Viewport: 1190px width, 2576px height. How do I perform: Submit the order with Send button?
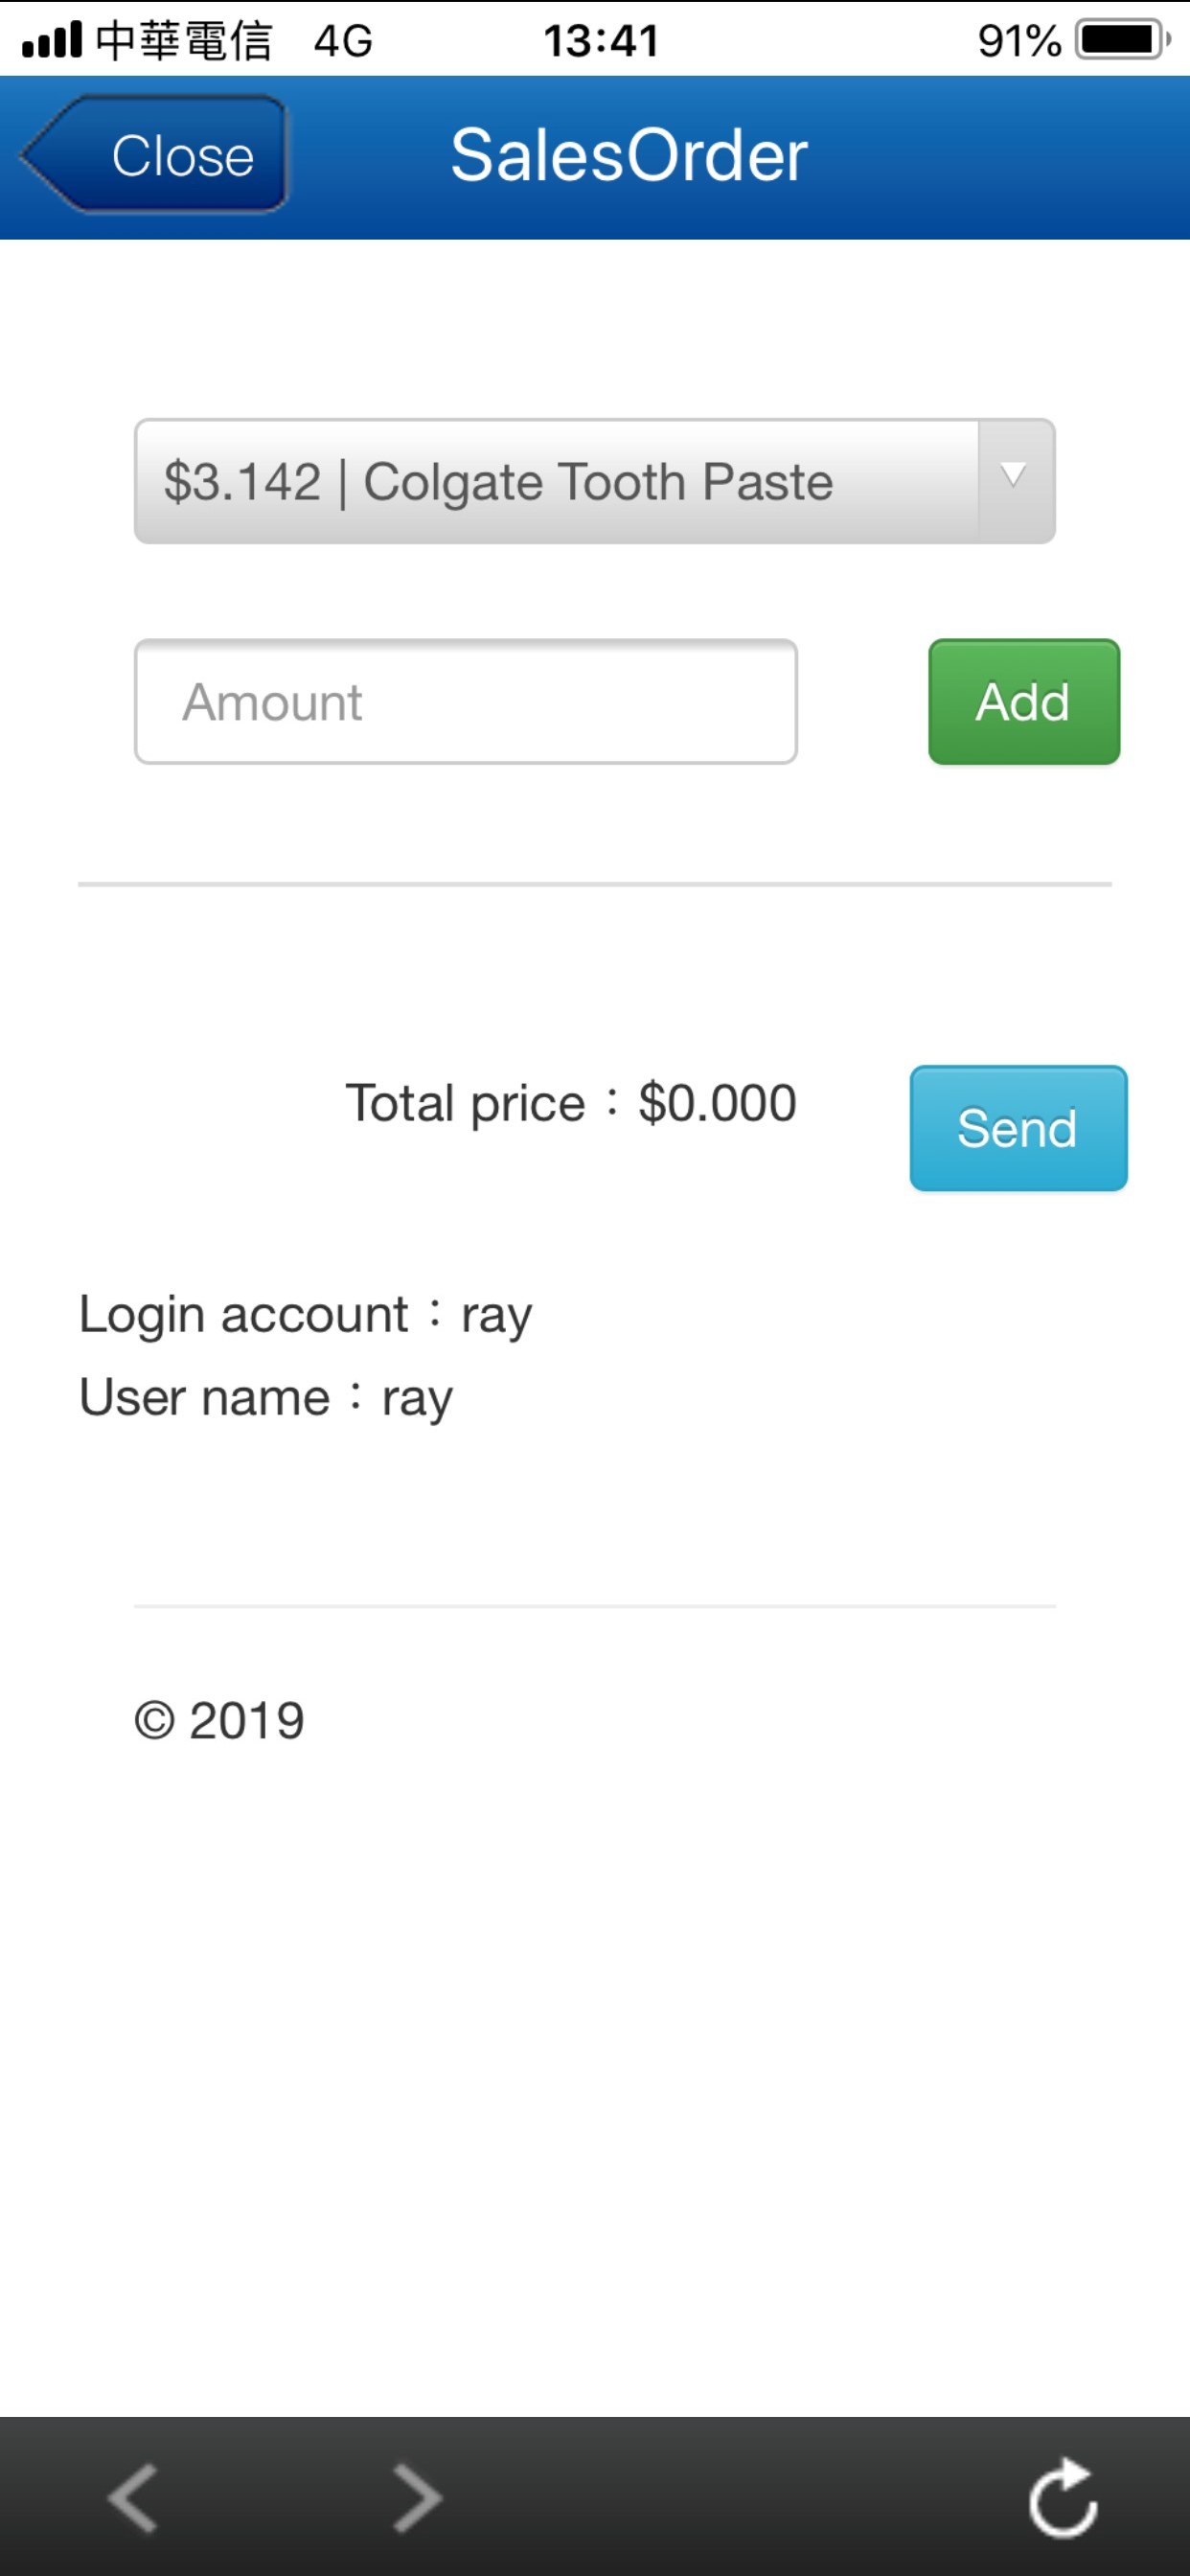pyautogui.click(x=1018, y=1128)
